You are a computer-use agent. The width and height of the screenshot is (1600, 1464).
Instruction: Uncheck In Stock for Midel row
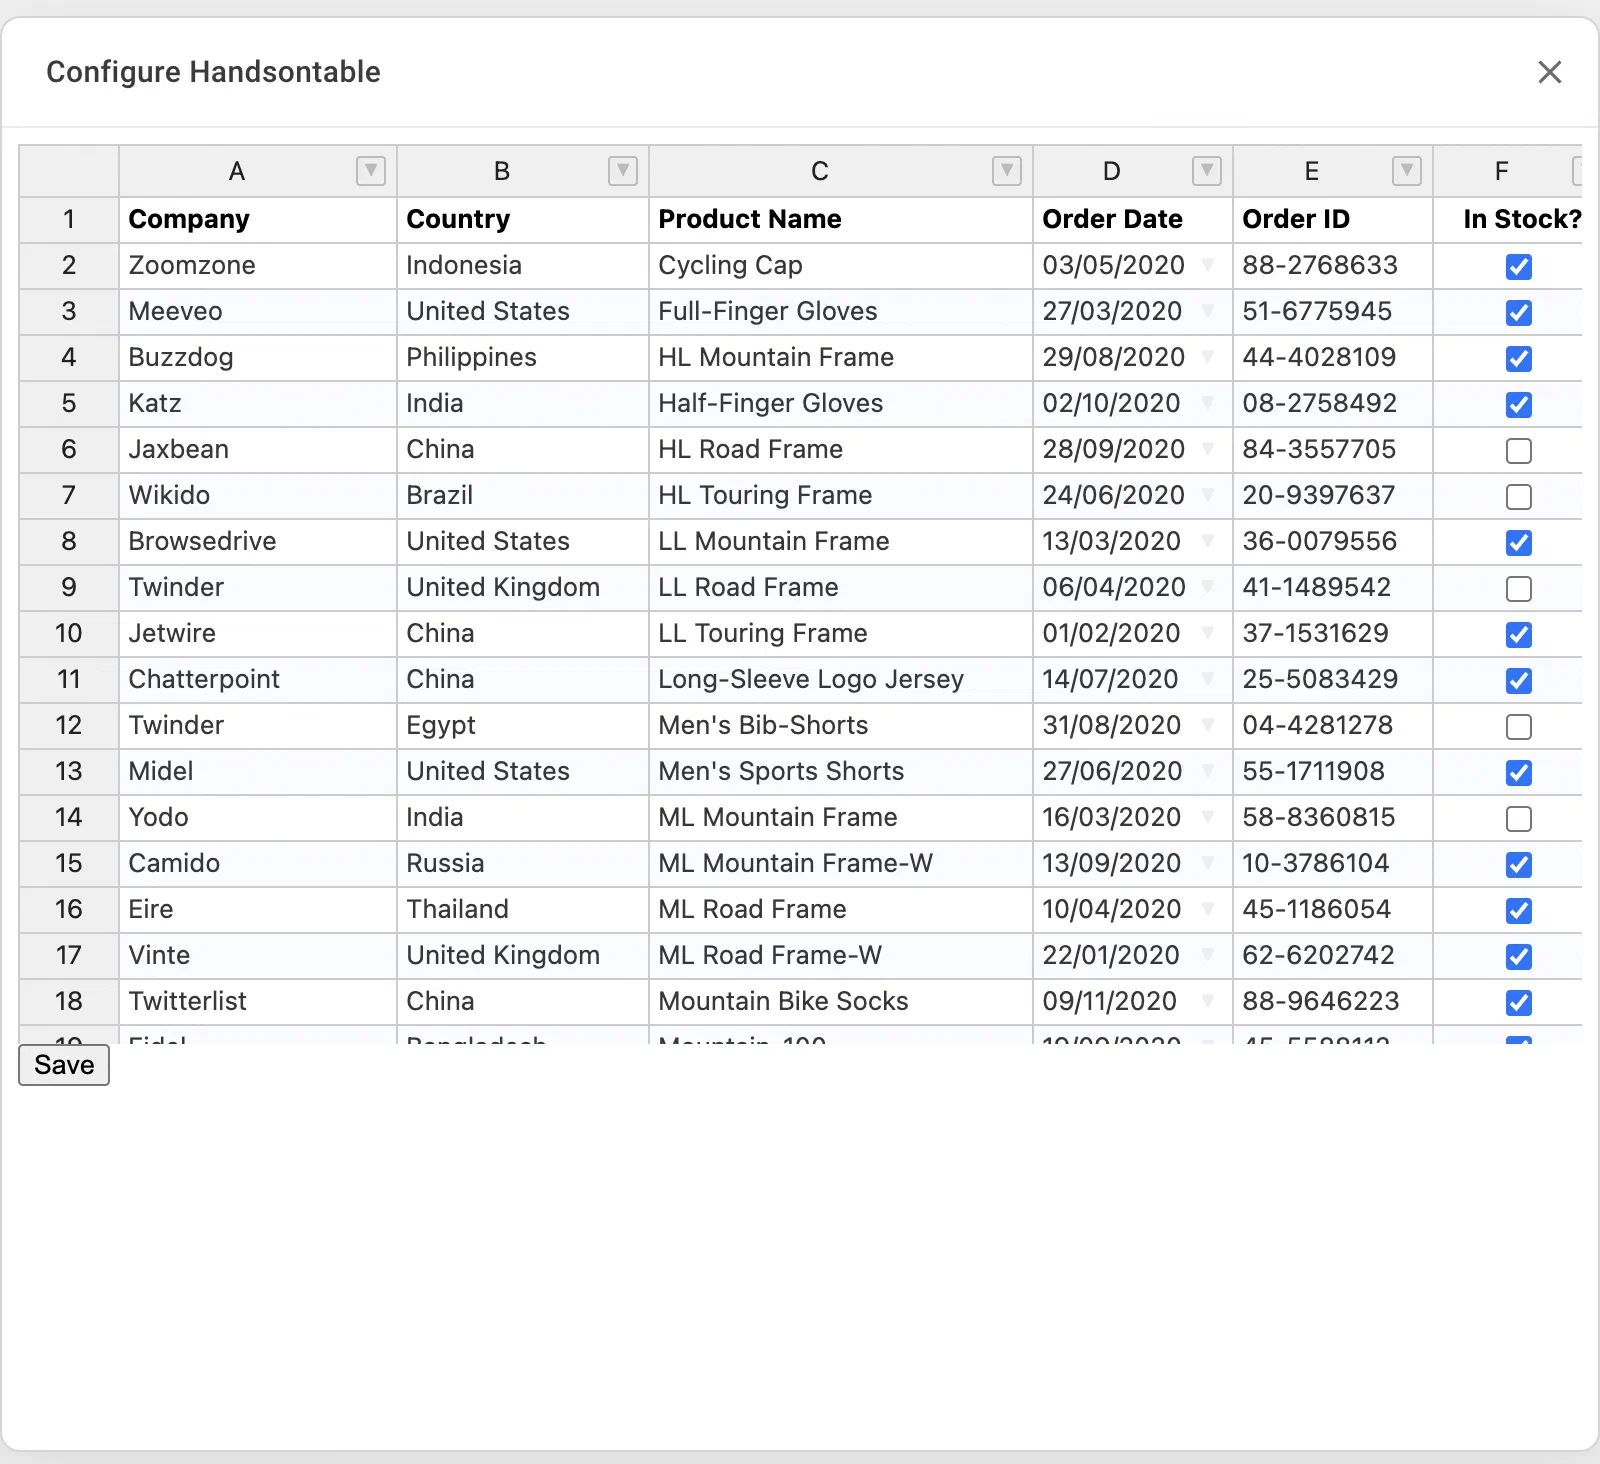pyautogui.click(x=1519, y=773)
